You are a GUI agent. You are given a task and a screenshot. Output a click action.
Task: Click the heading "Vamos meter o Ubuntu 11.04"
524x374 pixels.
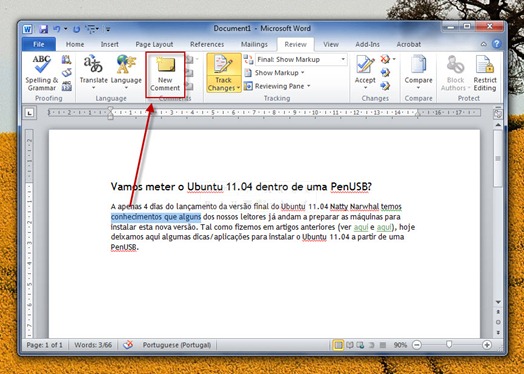pyautogui.click(x=181, y=186)
